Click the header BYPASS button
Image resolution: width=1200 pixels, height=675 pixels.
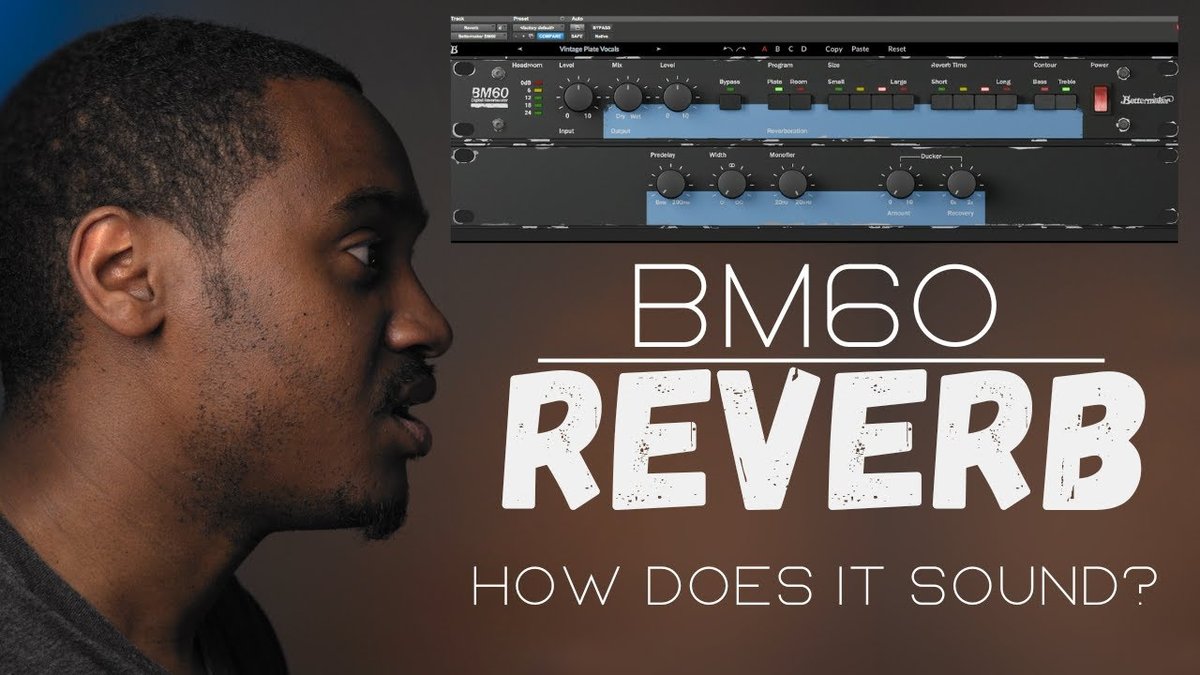pos(601,28)
